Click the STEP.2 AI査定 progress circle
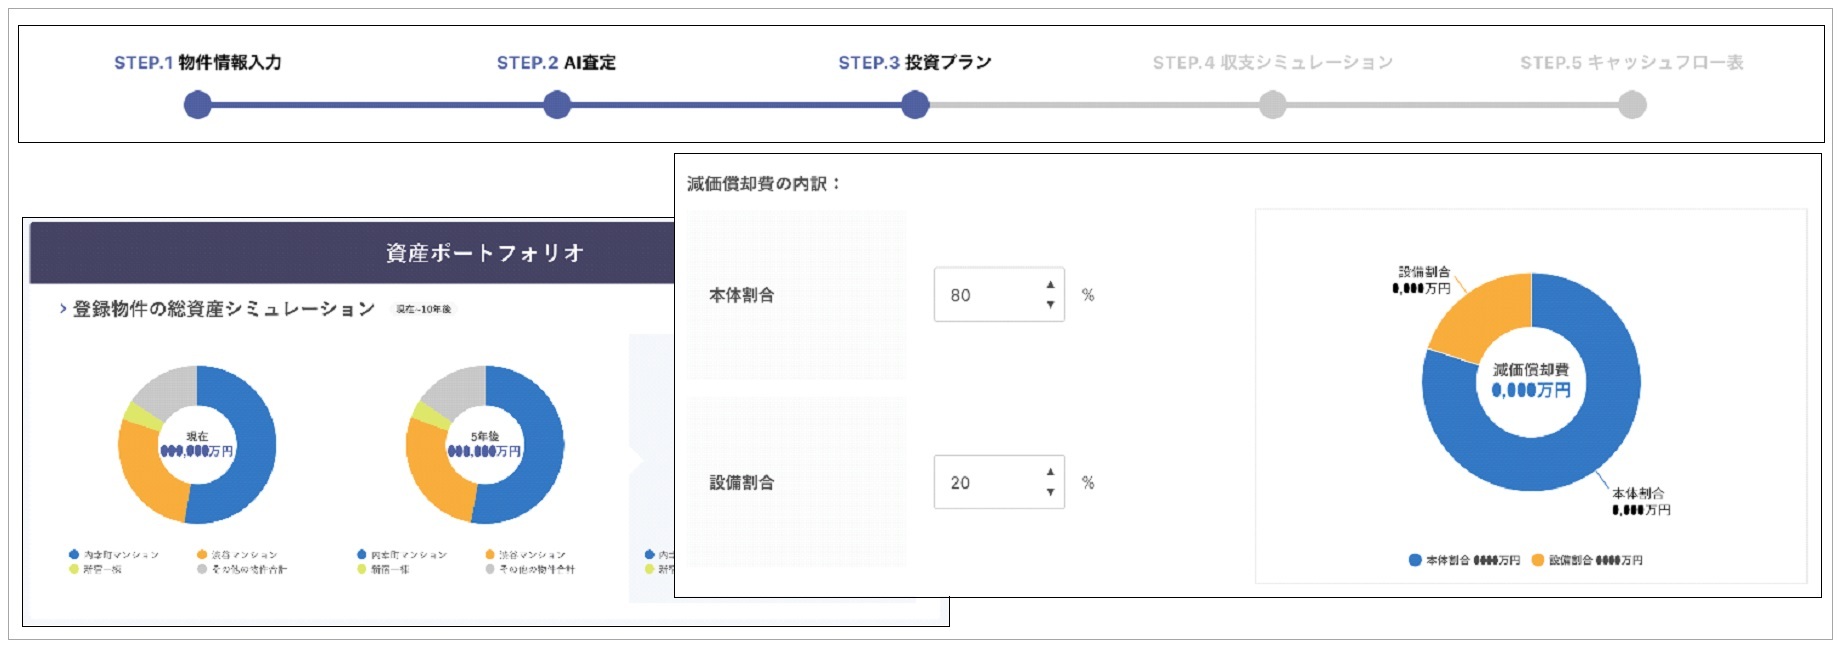1844x650 pixels. (557, 105)
